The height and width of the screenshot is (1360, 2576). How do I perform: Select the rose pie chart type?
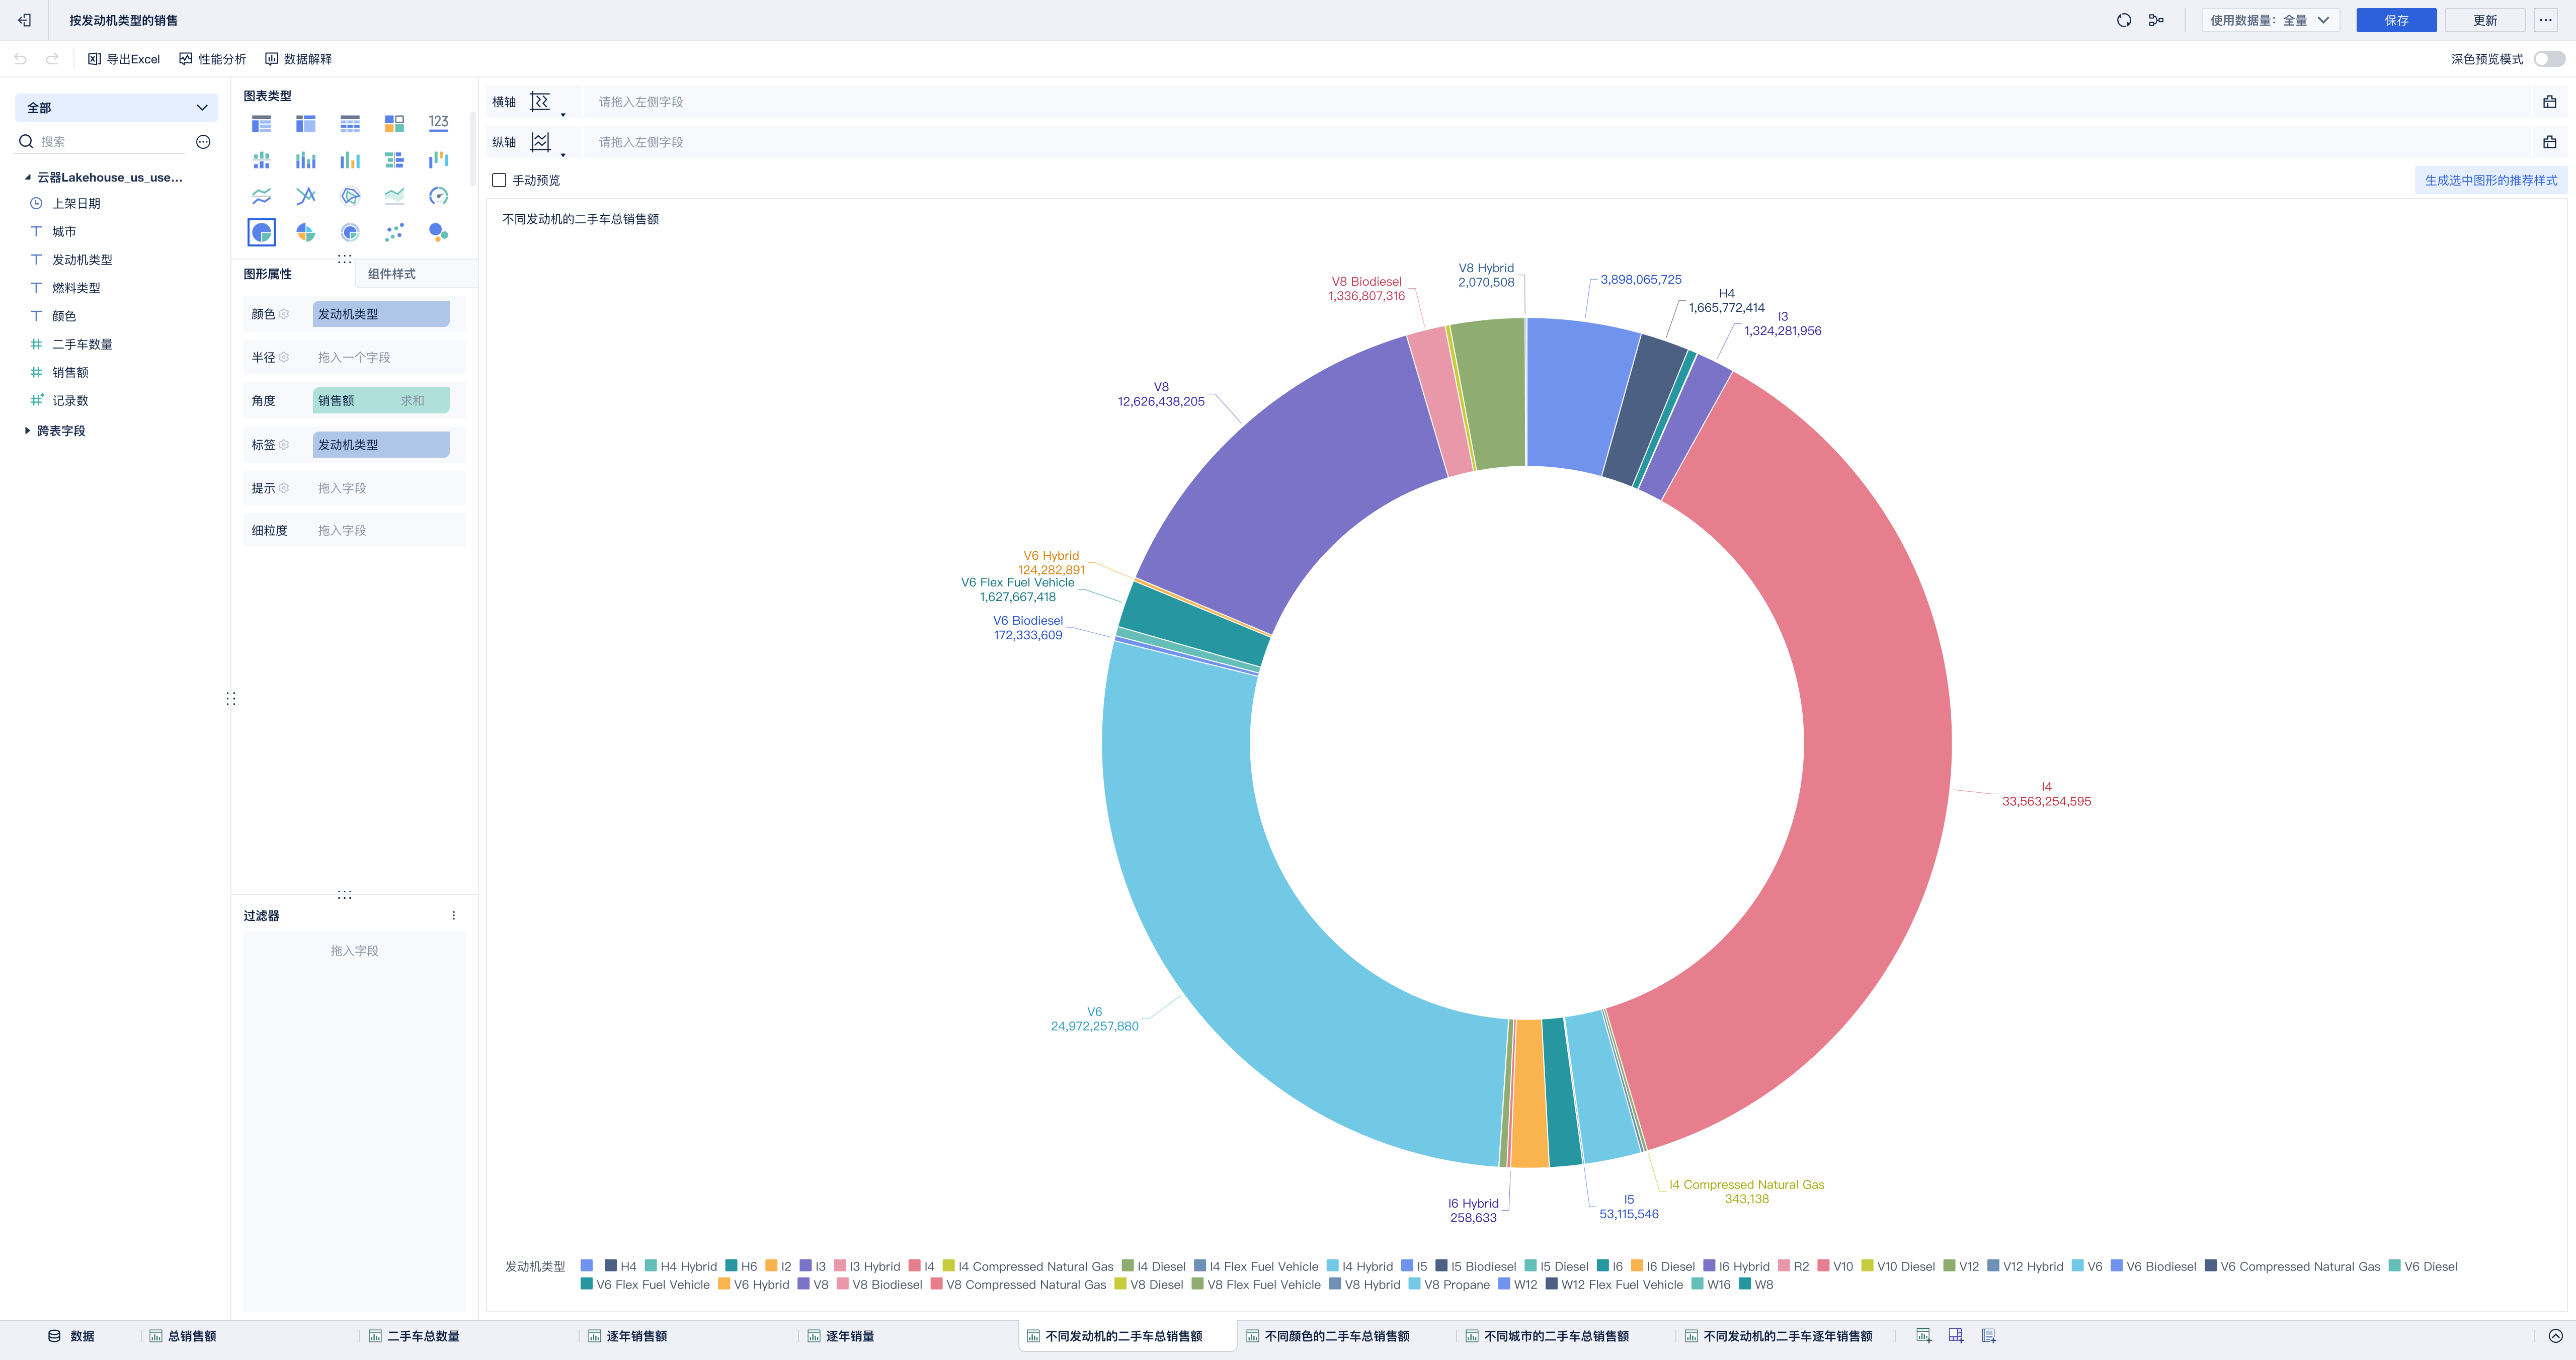point(306,232)
